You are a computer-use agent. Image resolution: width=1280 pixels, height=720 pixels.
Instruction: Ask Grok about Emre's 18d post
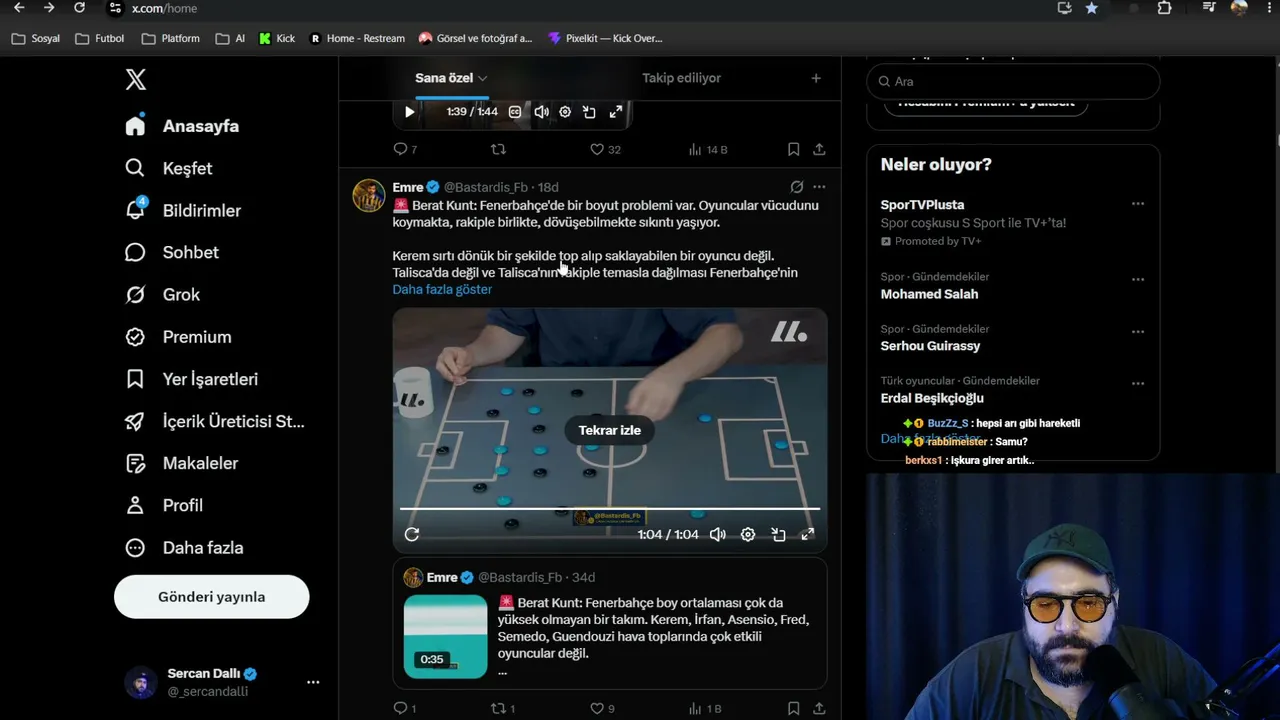pyautogui.click(x=796, y=187)
